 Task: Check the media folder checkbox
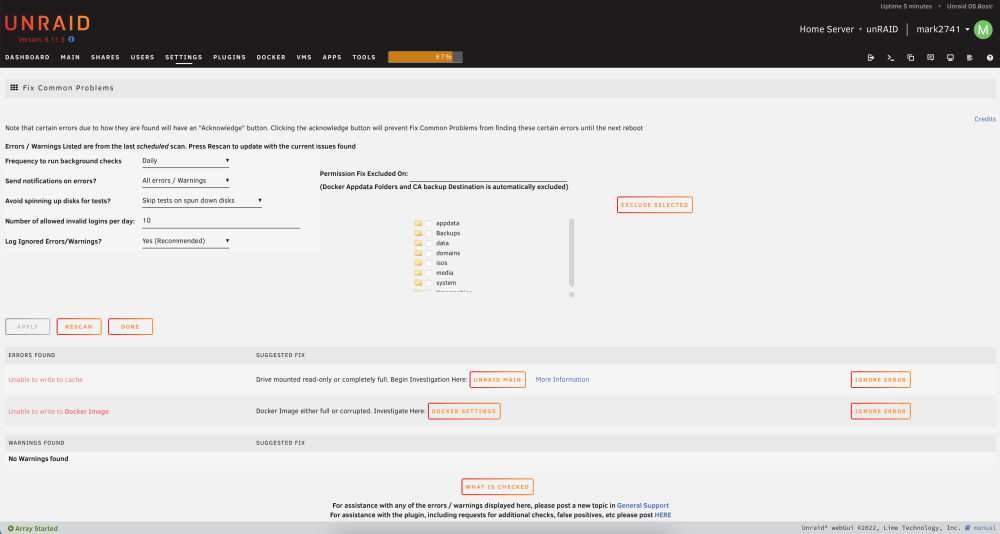pyautogui.click(x=429, y=273)
